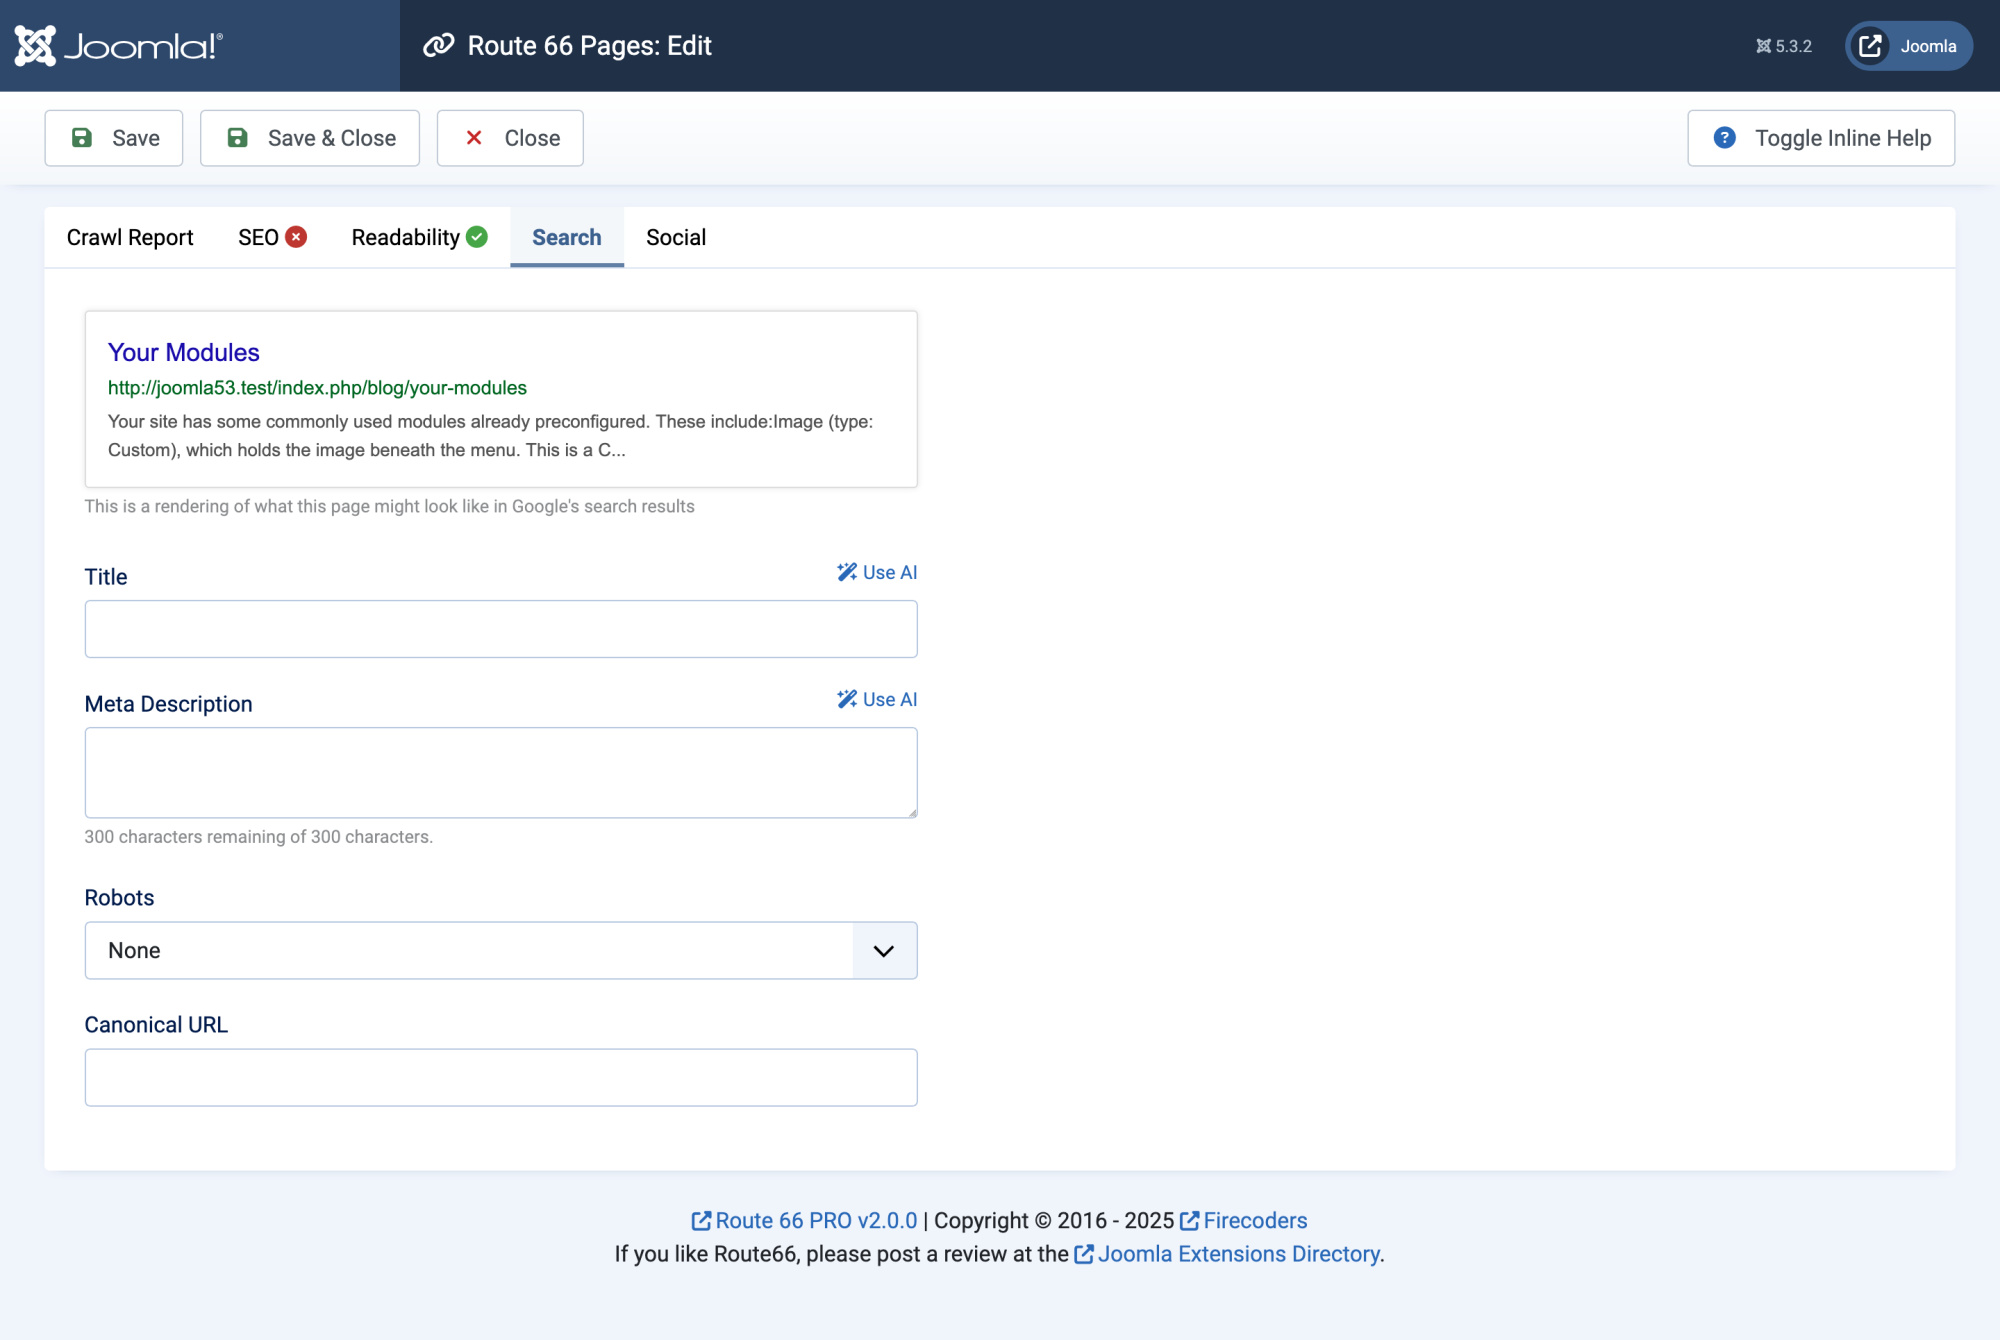This screenshot has height=1340, width=2000.
Task: Click the Title field label
Action: pyautogui.click(x=106, y=577)
